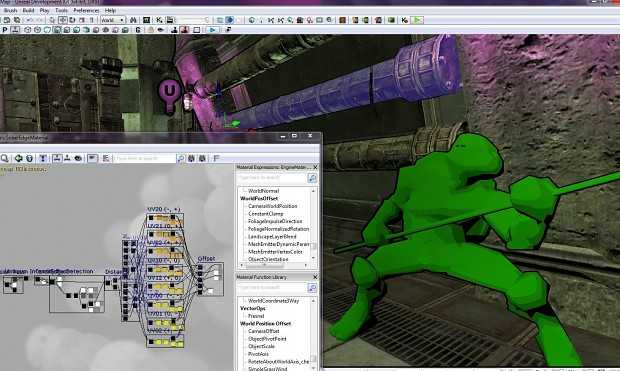620x371 pixels.
Task: Select the light bulb actor in viewport
Action: (170, 95)
